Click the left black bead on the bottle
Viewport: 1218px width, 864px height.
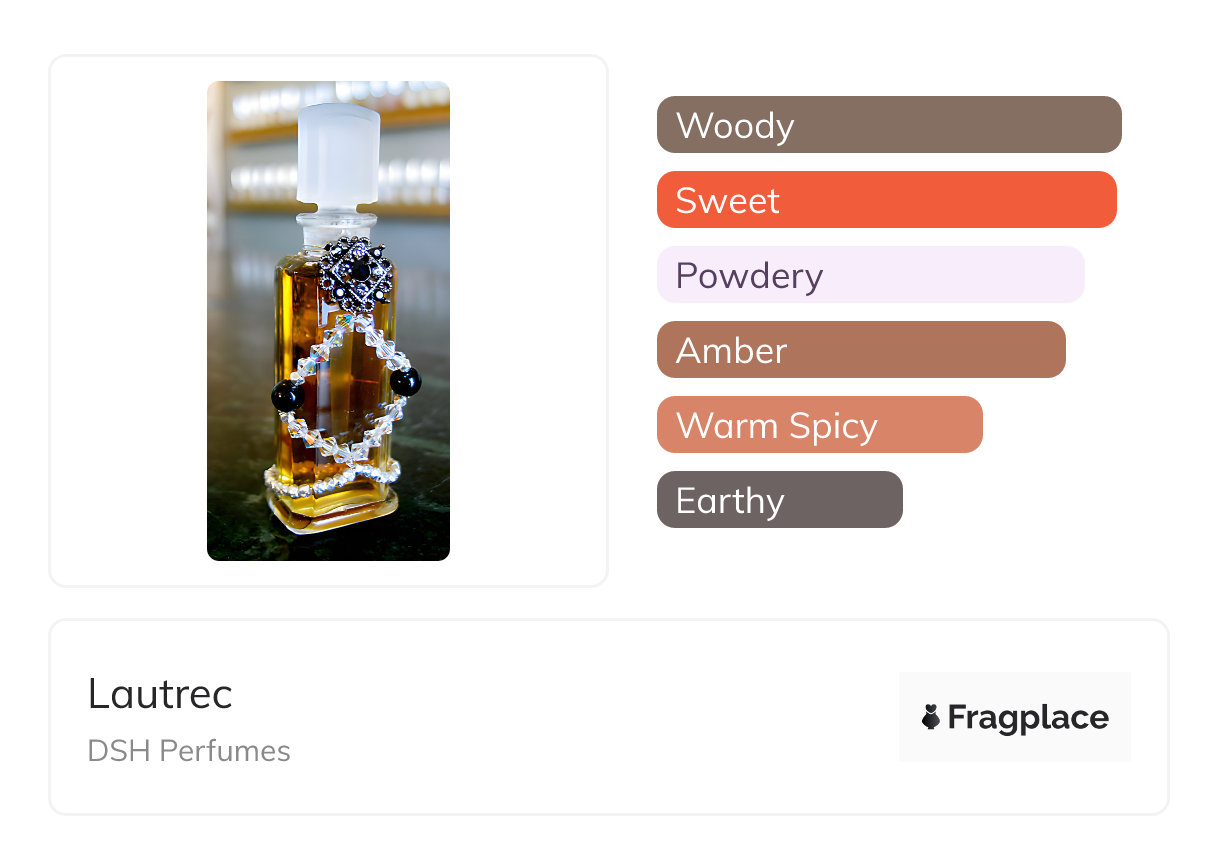pyautogui.click(x=289, y=396)
